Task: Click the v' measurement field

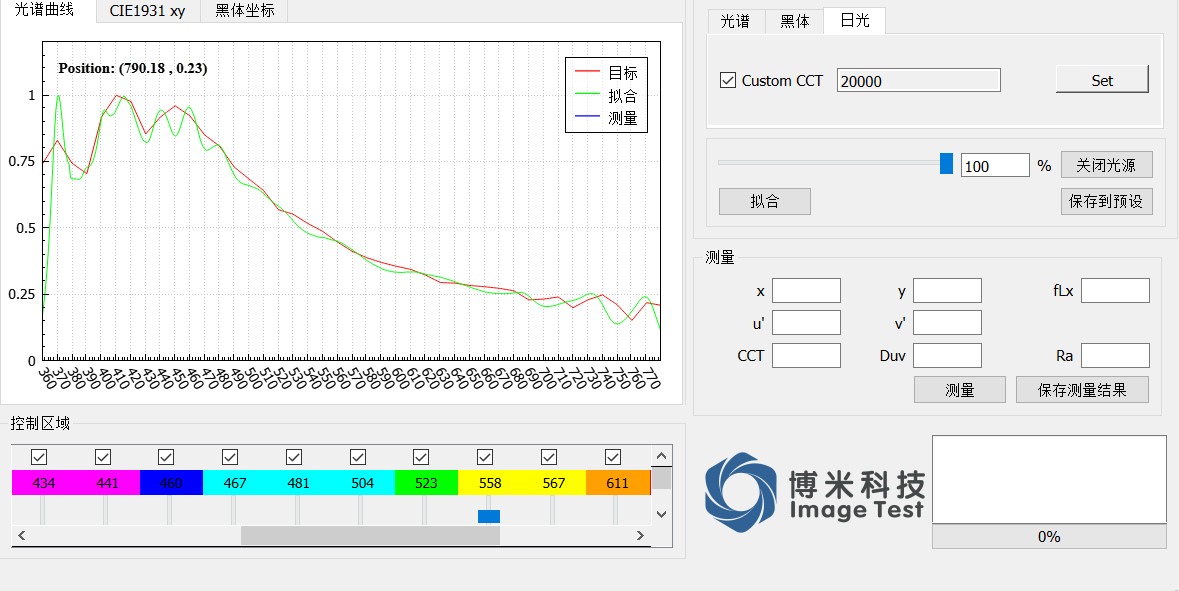Action: point(947,323)
